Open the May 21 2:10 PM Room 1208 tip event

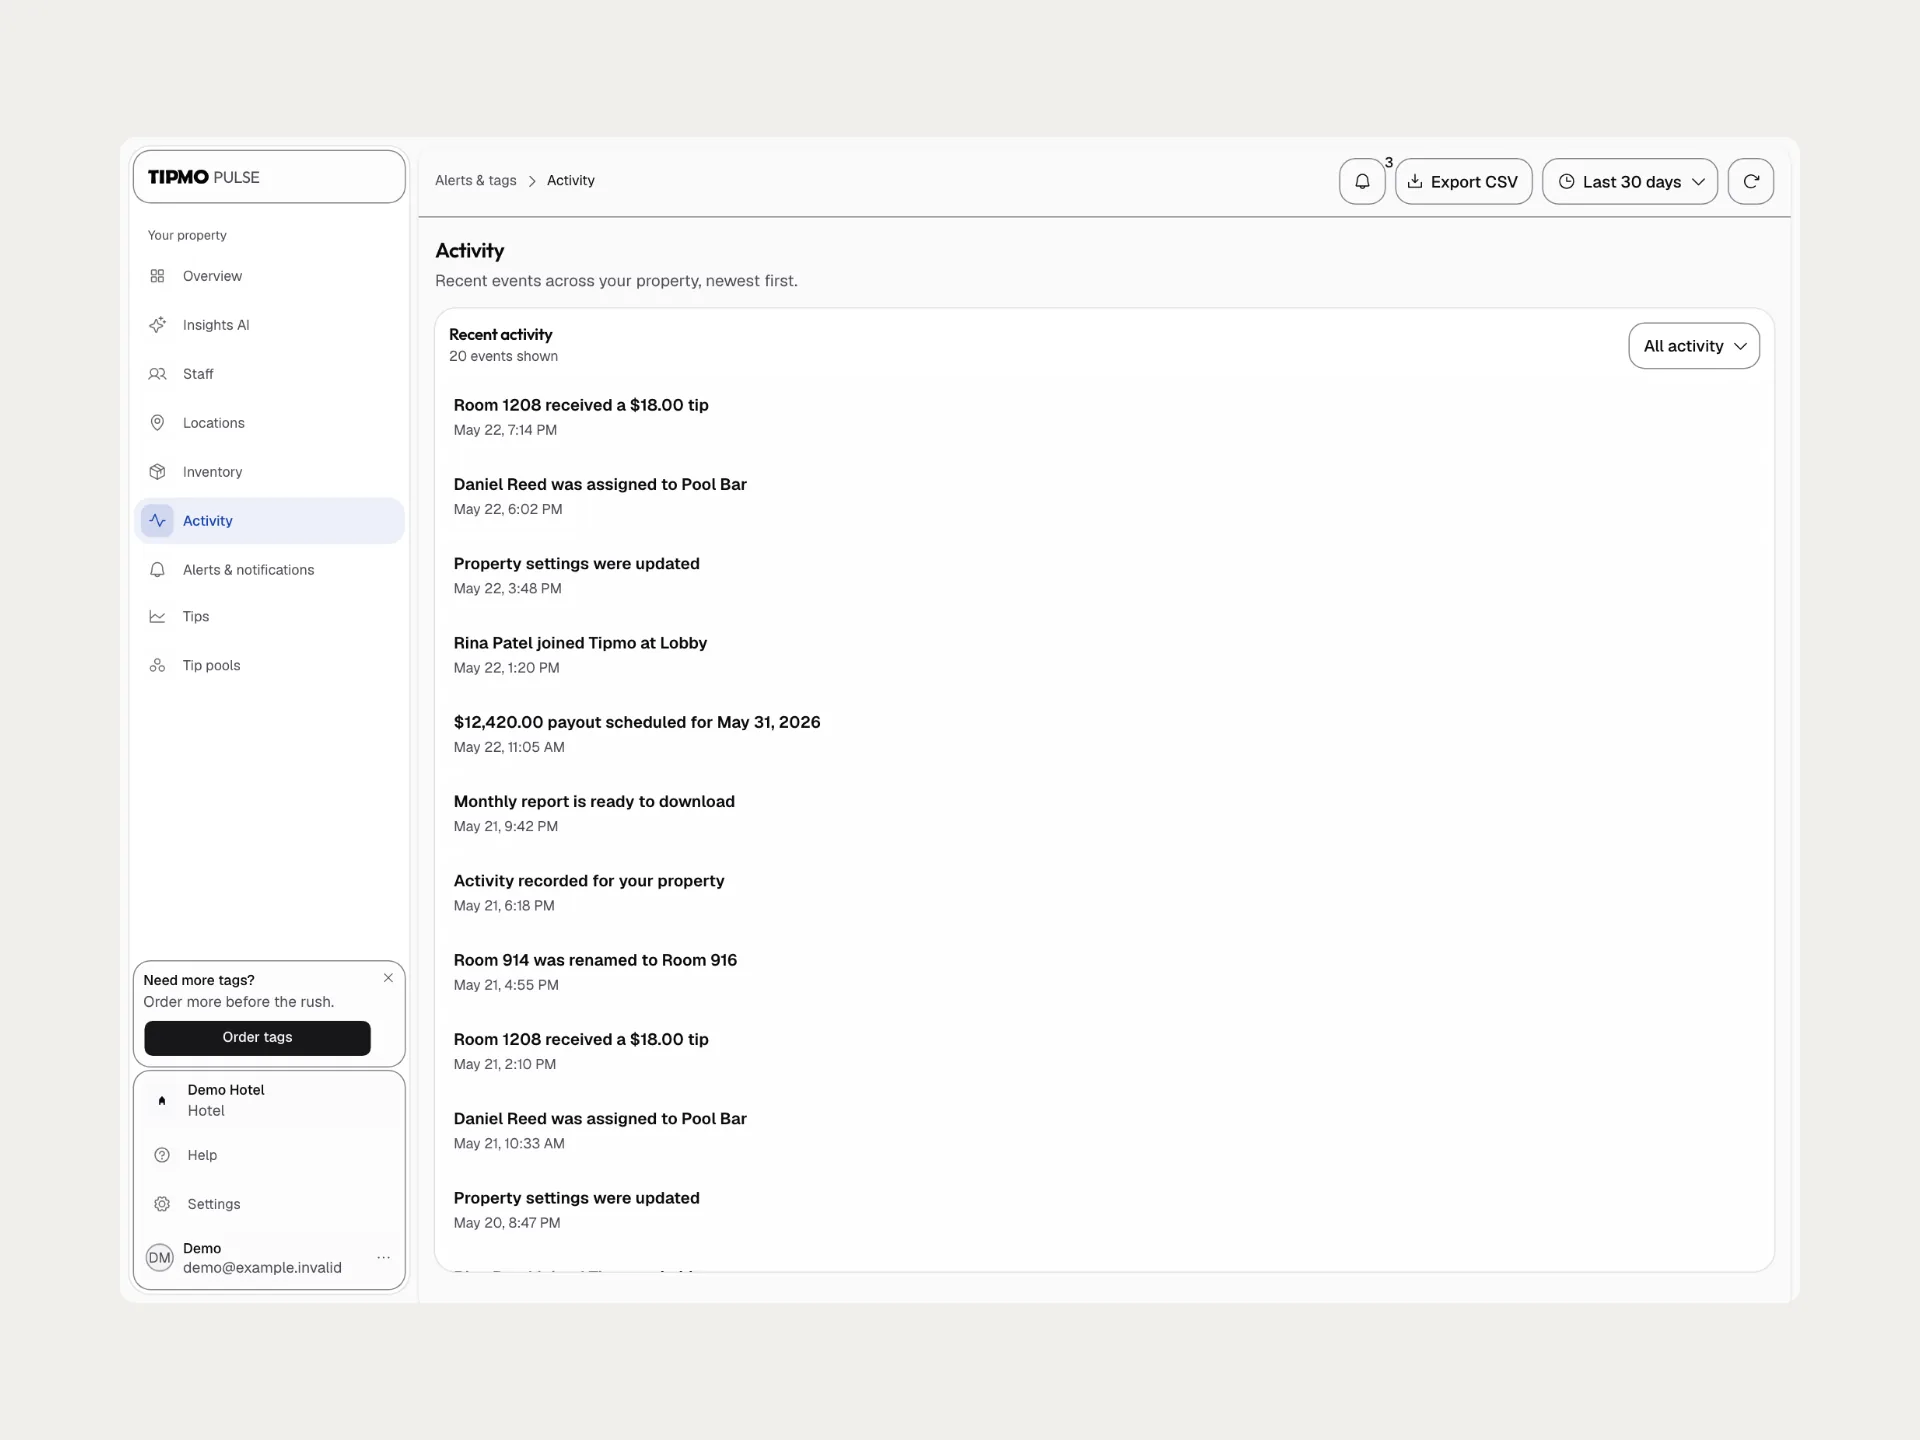[x=1104, y=1051]
